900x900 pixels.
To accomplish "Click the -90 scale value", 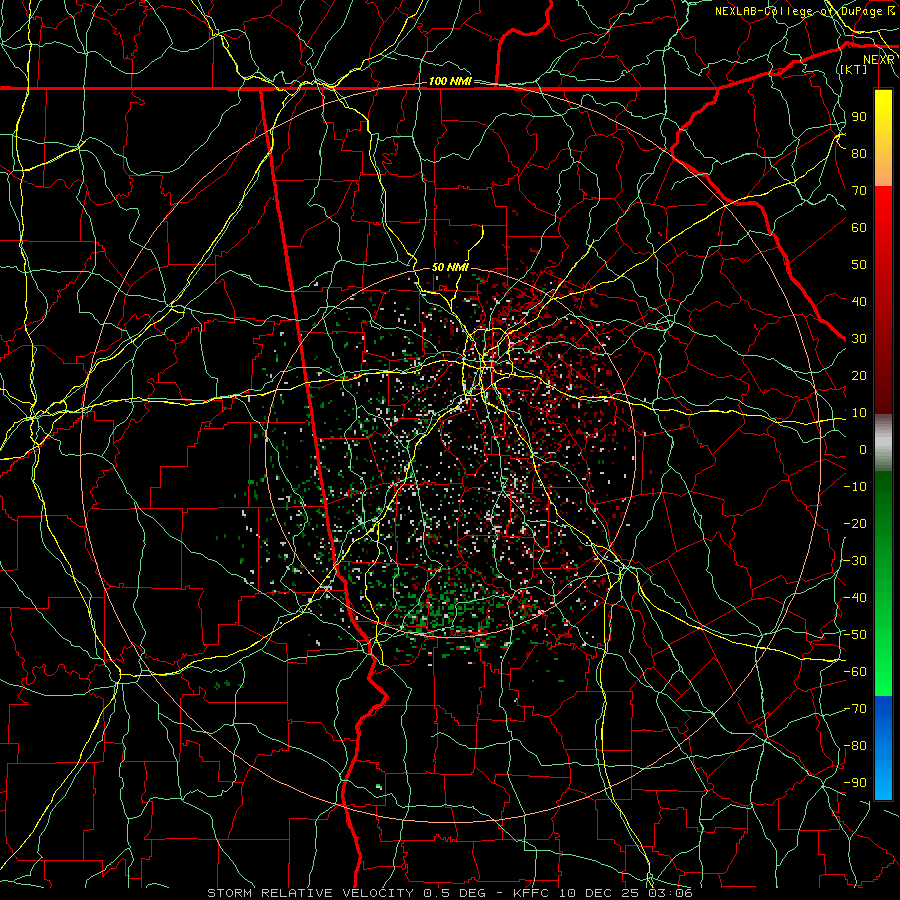I will [855, 783].
